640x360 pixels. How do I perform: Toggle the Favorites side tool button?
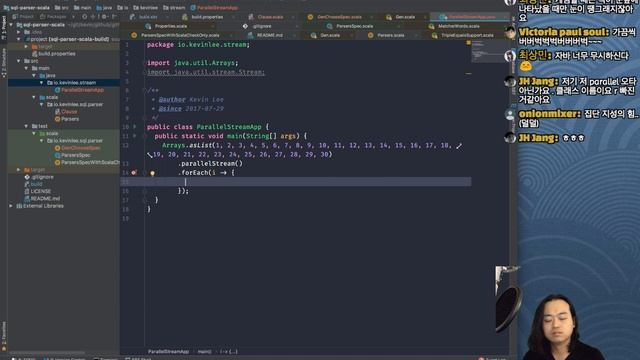[4, 336]
